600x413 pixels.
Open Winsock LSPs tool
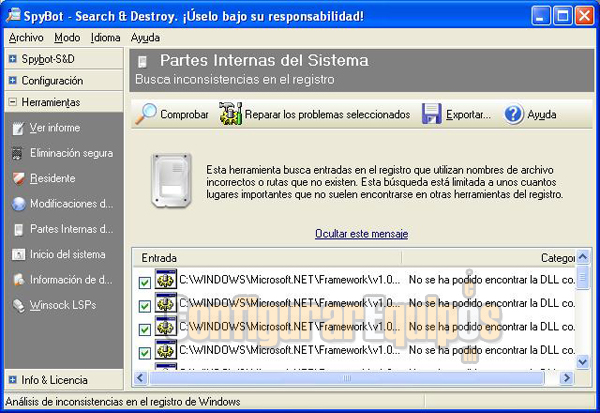63,305
